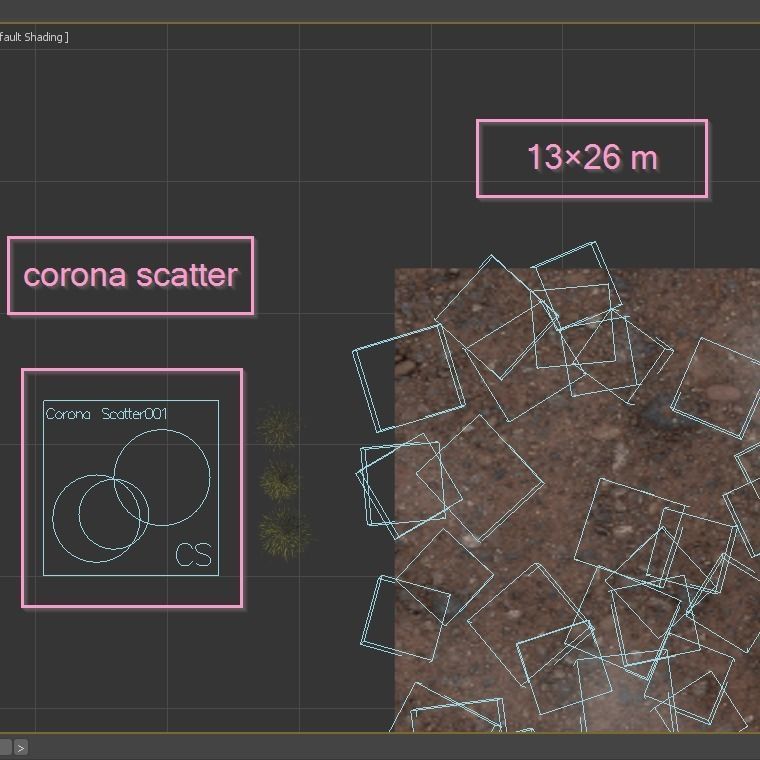Click the CS logo inside the scatter helper
The height and width of the screenshot is (760, 760).
pos(193,555)
